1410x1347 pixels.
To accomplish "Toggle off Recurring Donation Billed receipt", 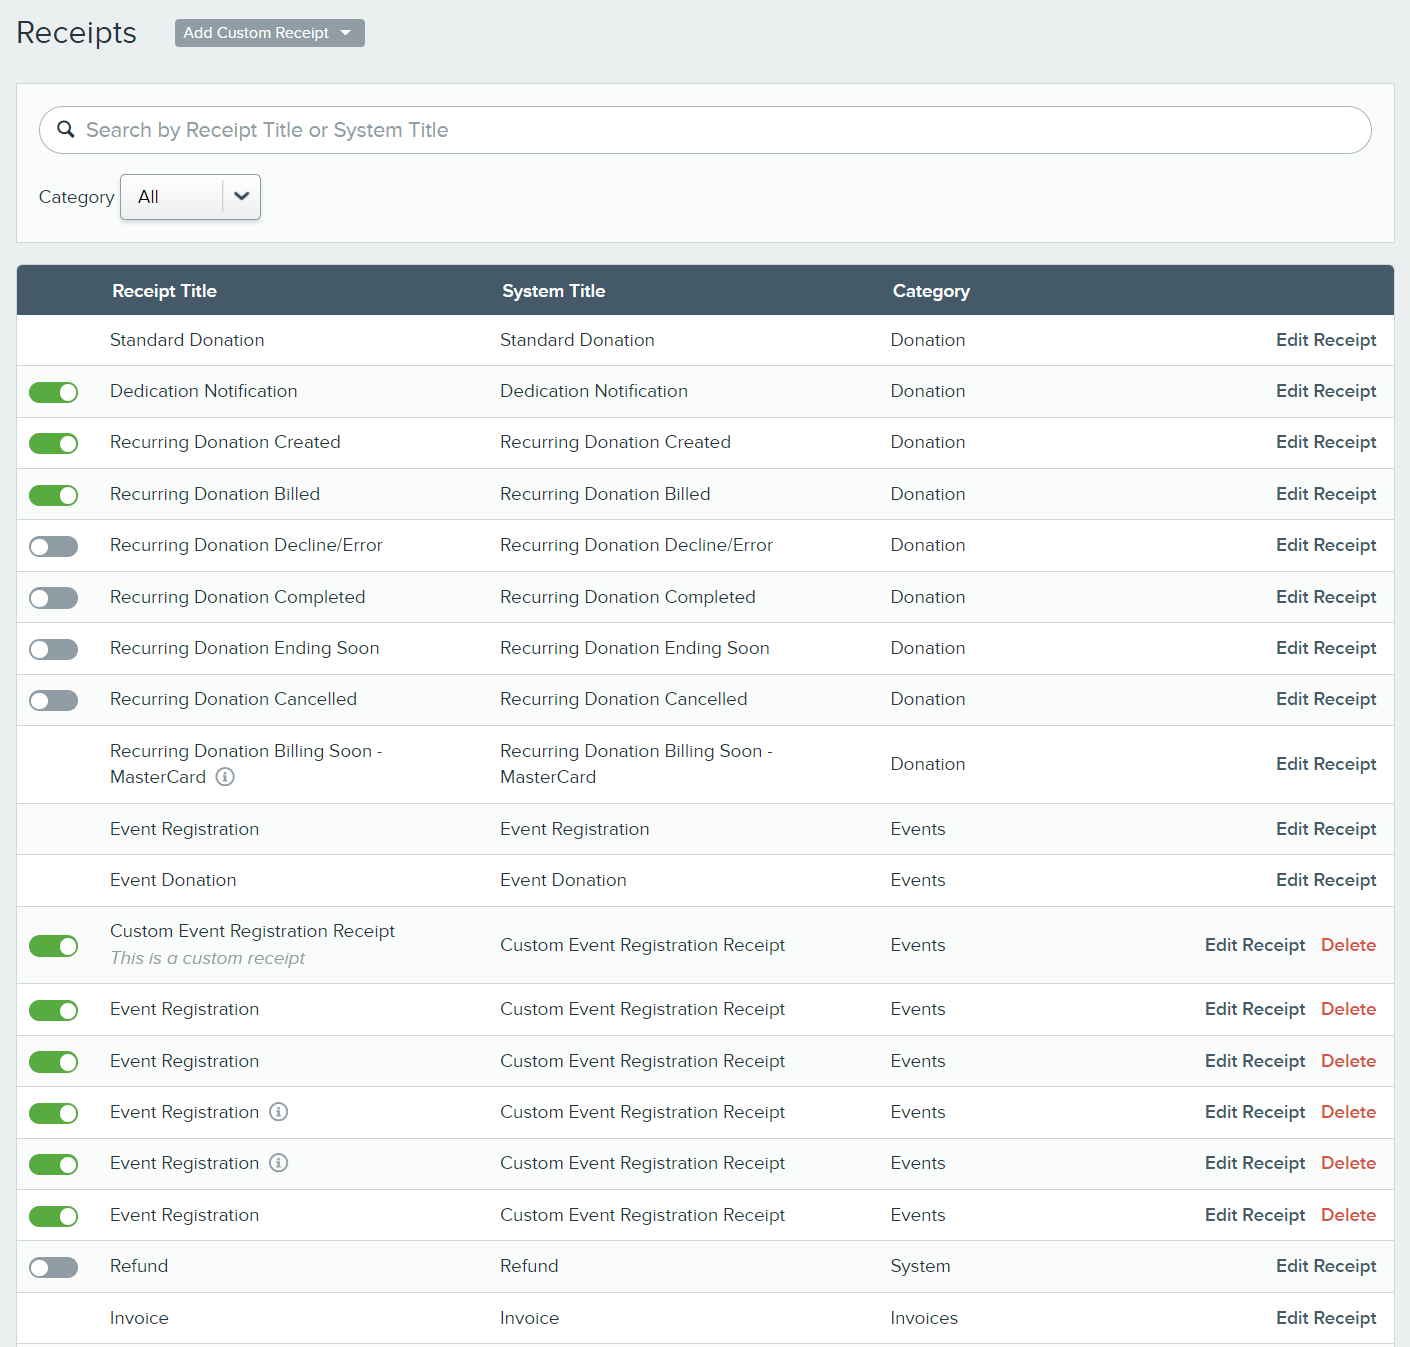I will pos(54,495).
